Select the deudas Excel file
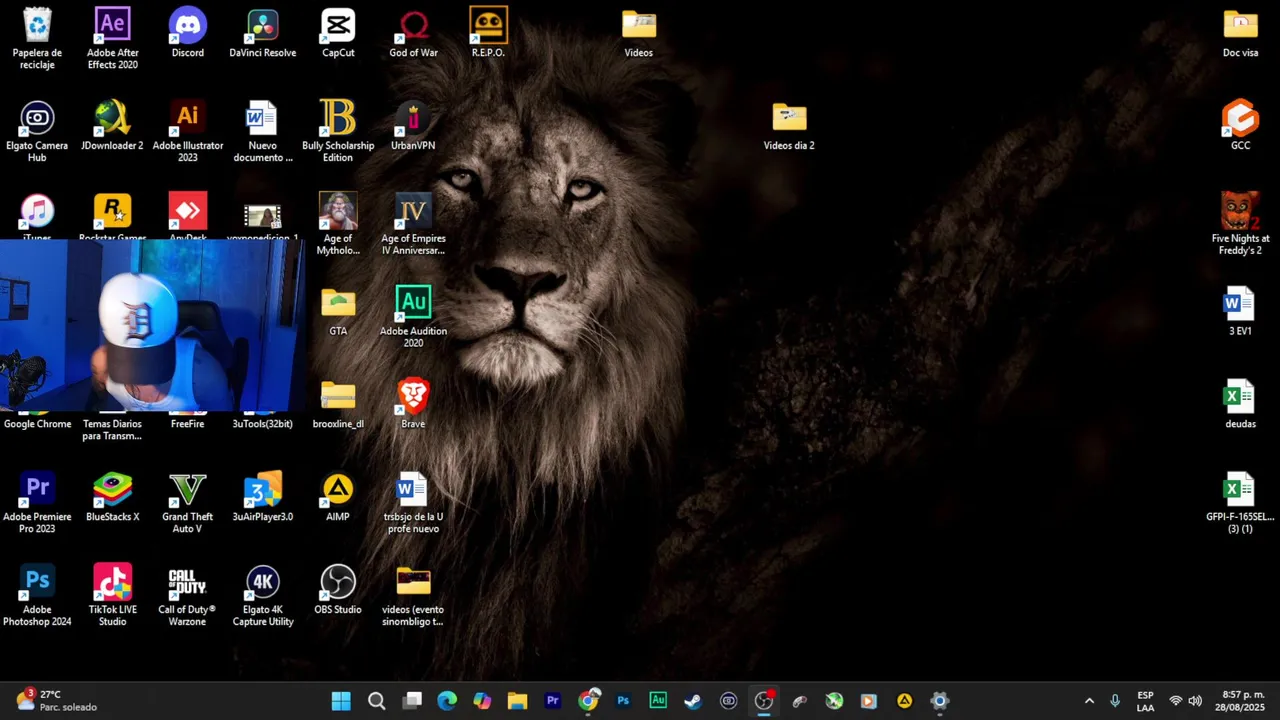This screenshot has height=720, width=1280. click(x=1240, y=404)
